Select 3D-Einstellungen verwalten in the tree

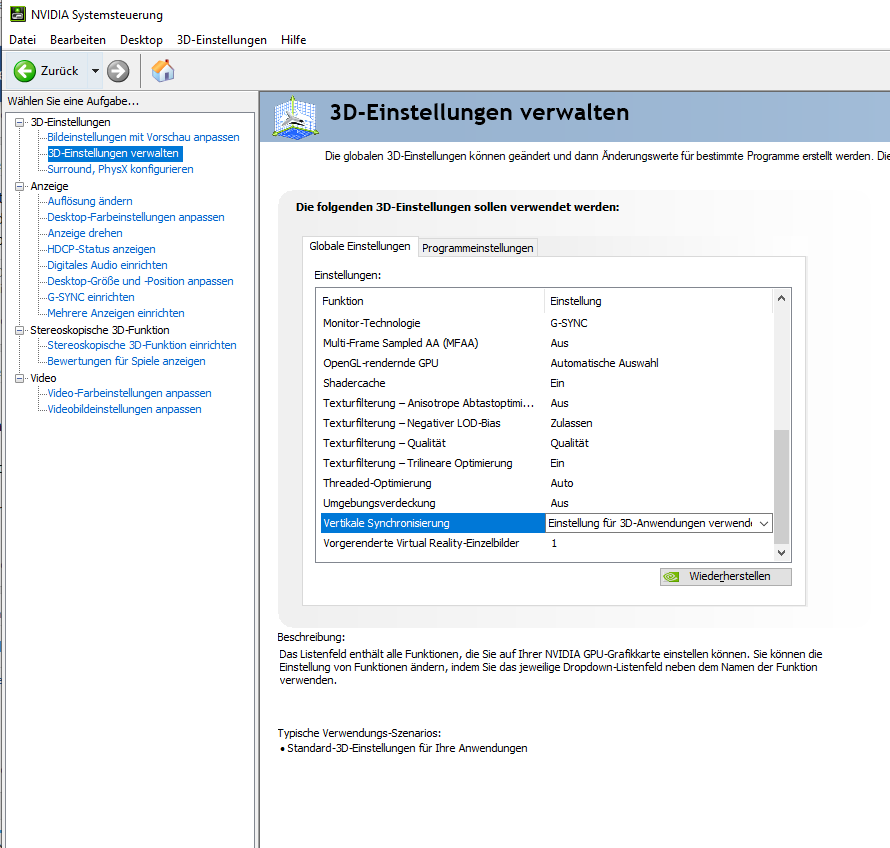[x=113, y=153]
